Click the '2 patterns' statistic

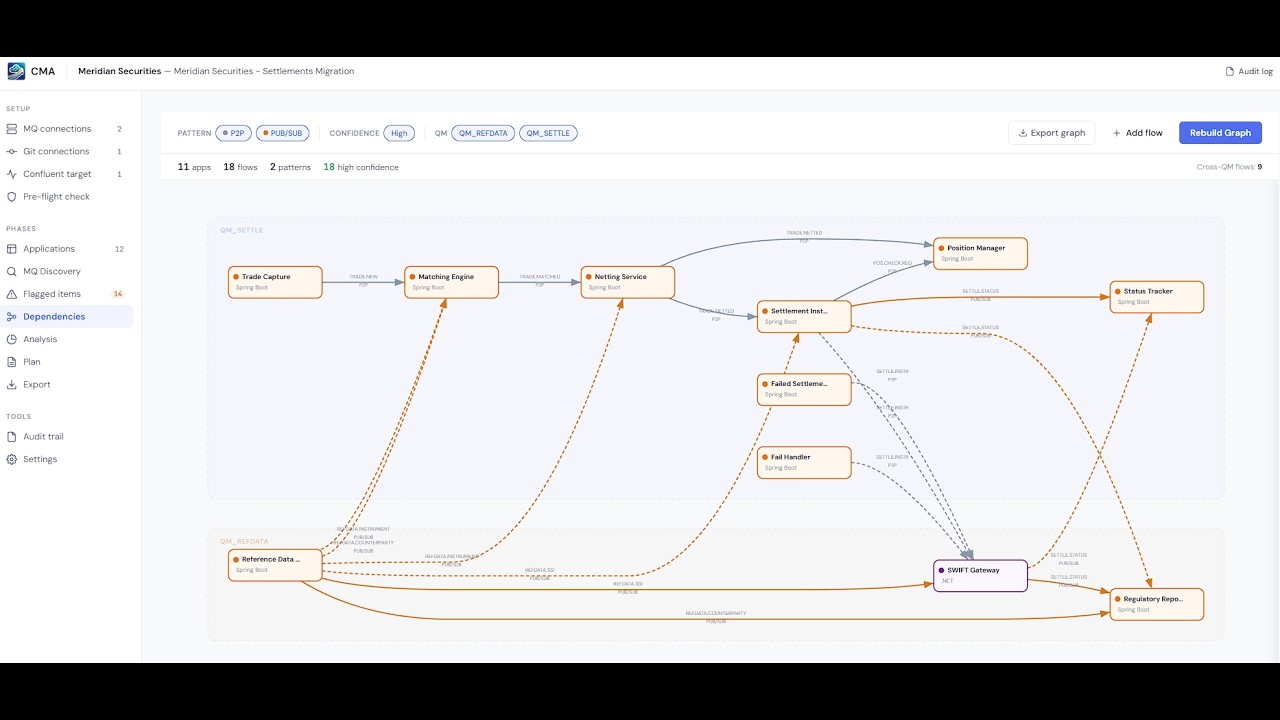click(x=290, y=167)
